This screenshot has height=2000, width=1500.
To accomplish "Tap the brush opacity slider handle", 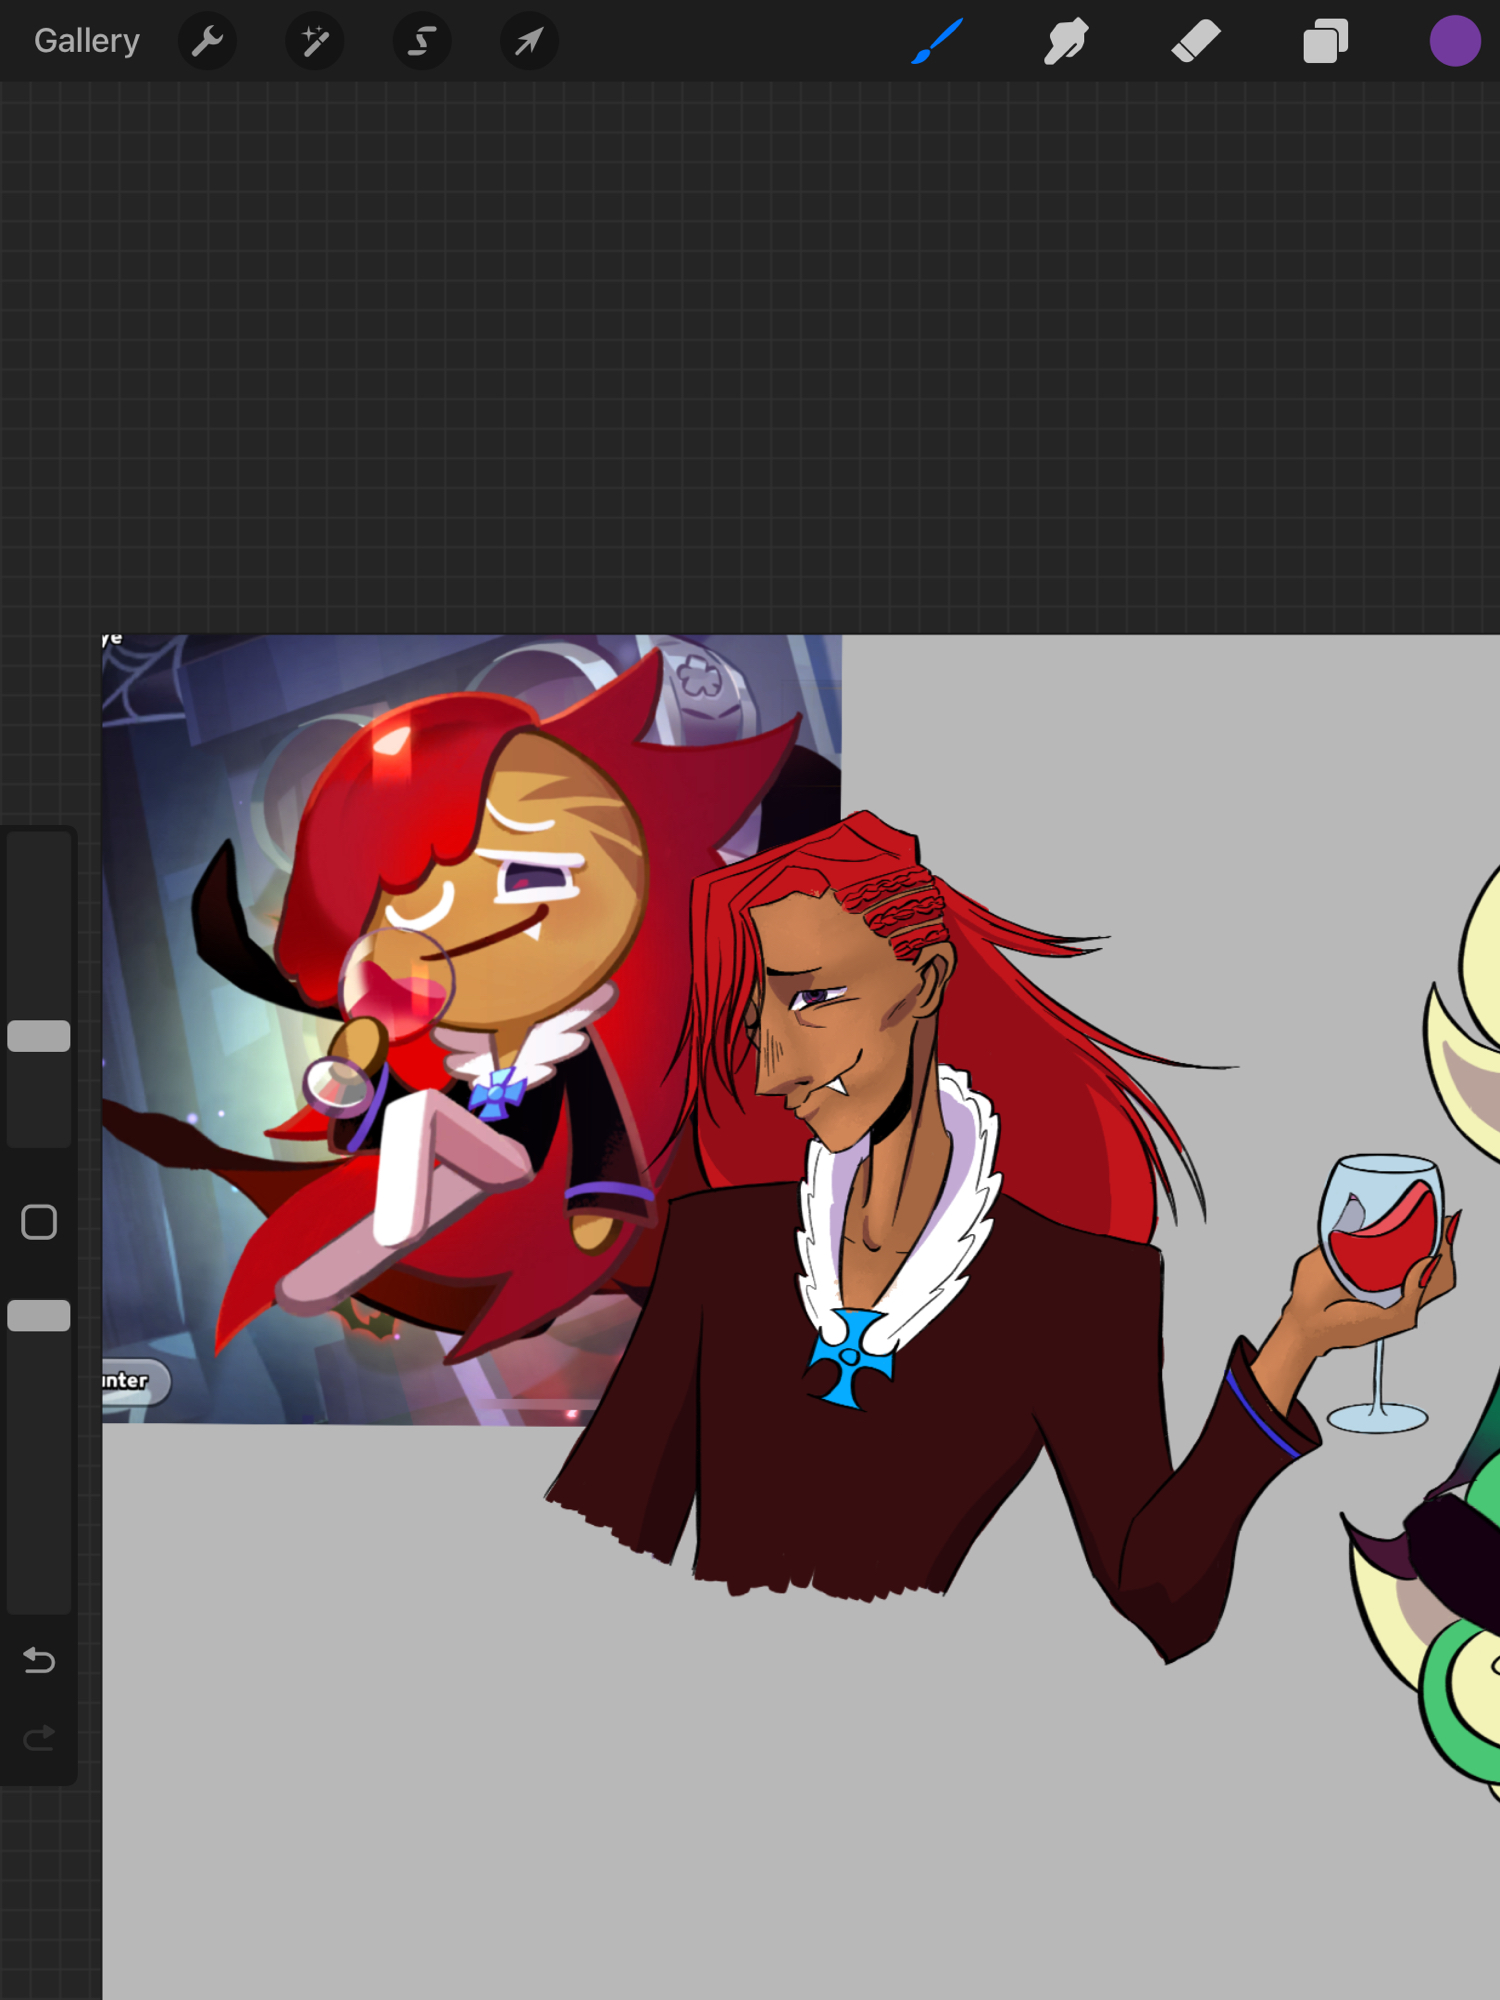I will pyautogui.click(x=39, y=1316).
